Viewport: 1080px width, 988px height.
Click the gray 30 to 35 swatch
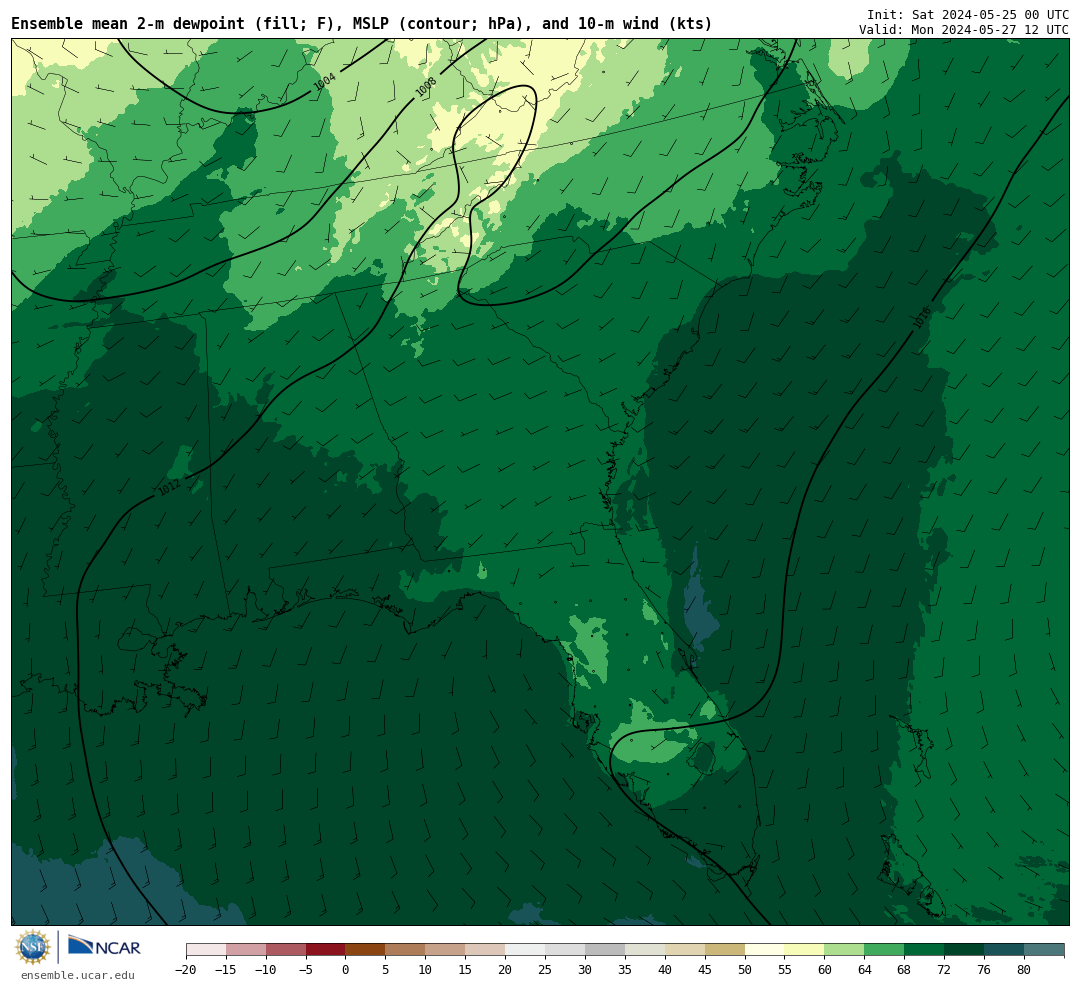point(605,950)
